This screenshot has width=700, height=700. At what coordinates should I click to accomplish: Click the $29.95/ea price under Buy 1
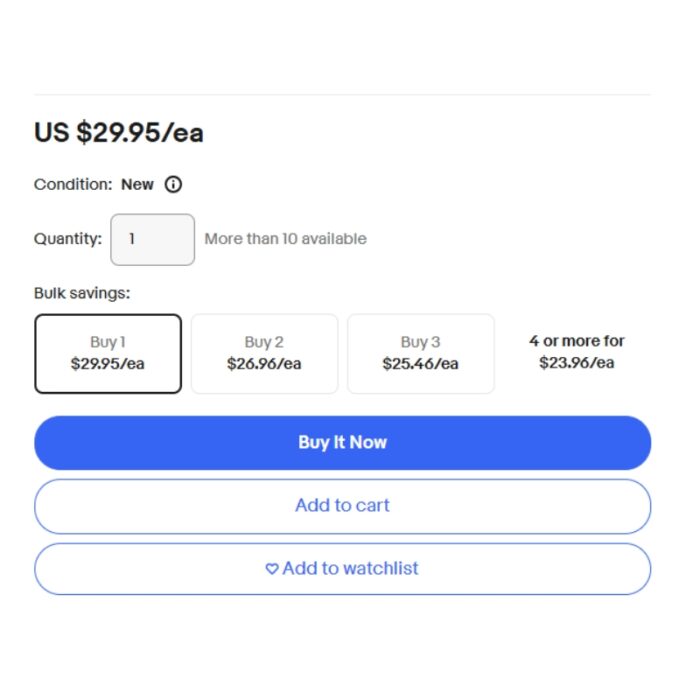(x=108, y=364)
